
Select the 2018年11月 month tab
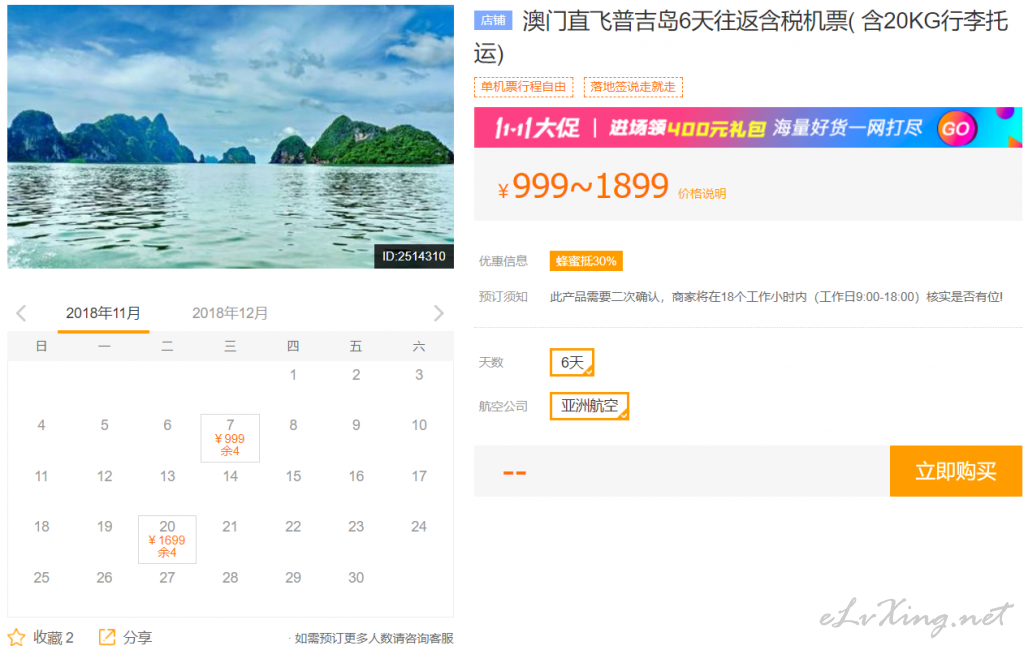pyautogui.click(x=103, y=313)
